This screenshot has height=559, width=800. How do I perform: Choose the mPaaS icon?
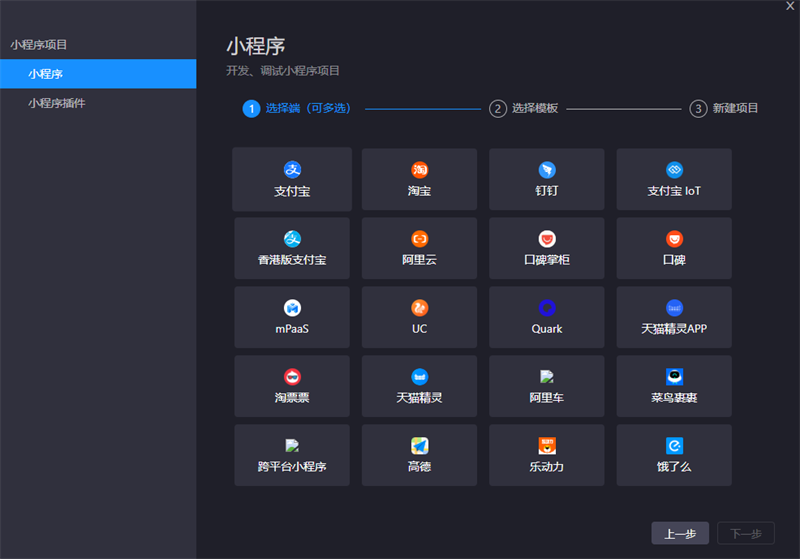292,308
